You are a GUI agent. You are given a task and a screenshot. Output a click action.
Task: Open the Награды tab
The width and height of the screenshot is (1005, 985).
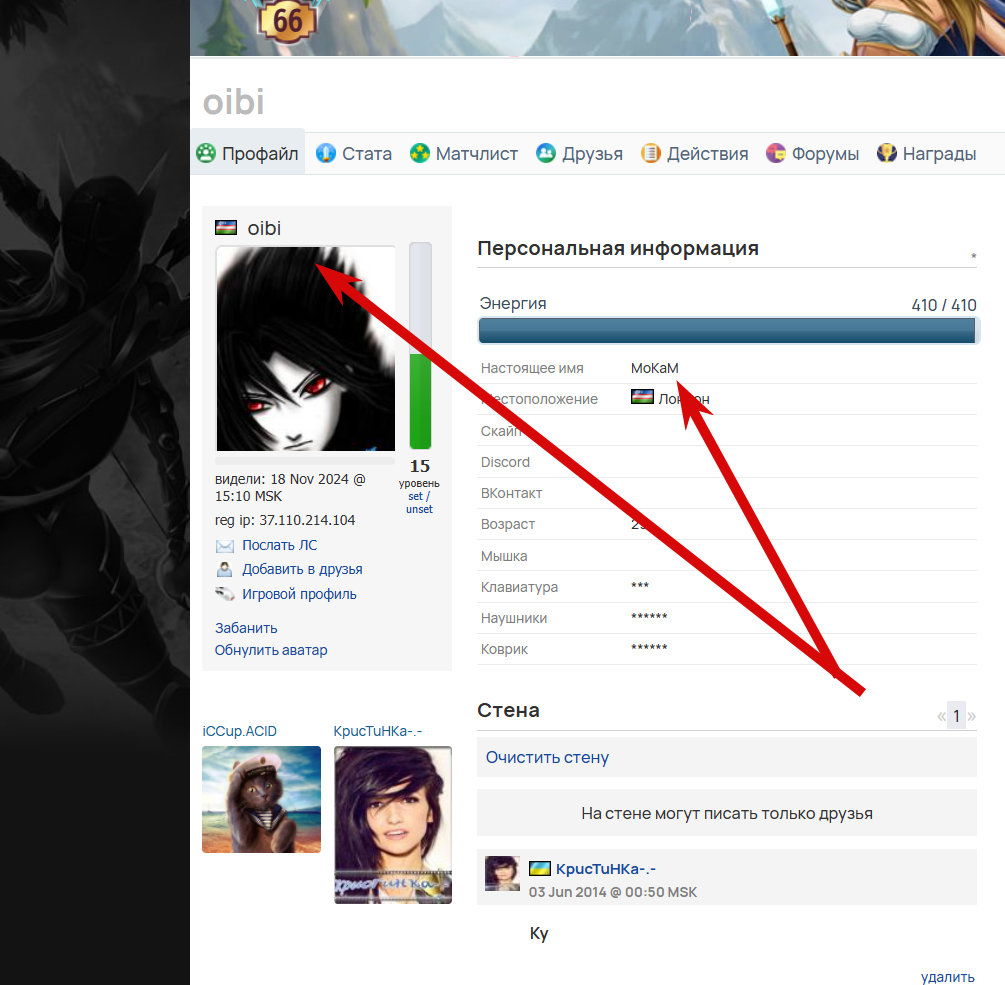(x=927, y=154)
